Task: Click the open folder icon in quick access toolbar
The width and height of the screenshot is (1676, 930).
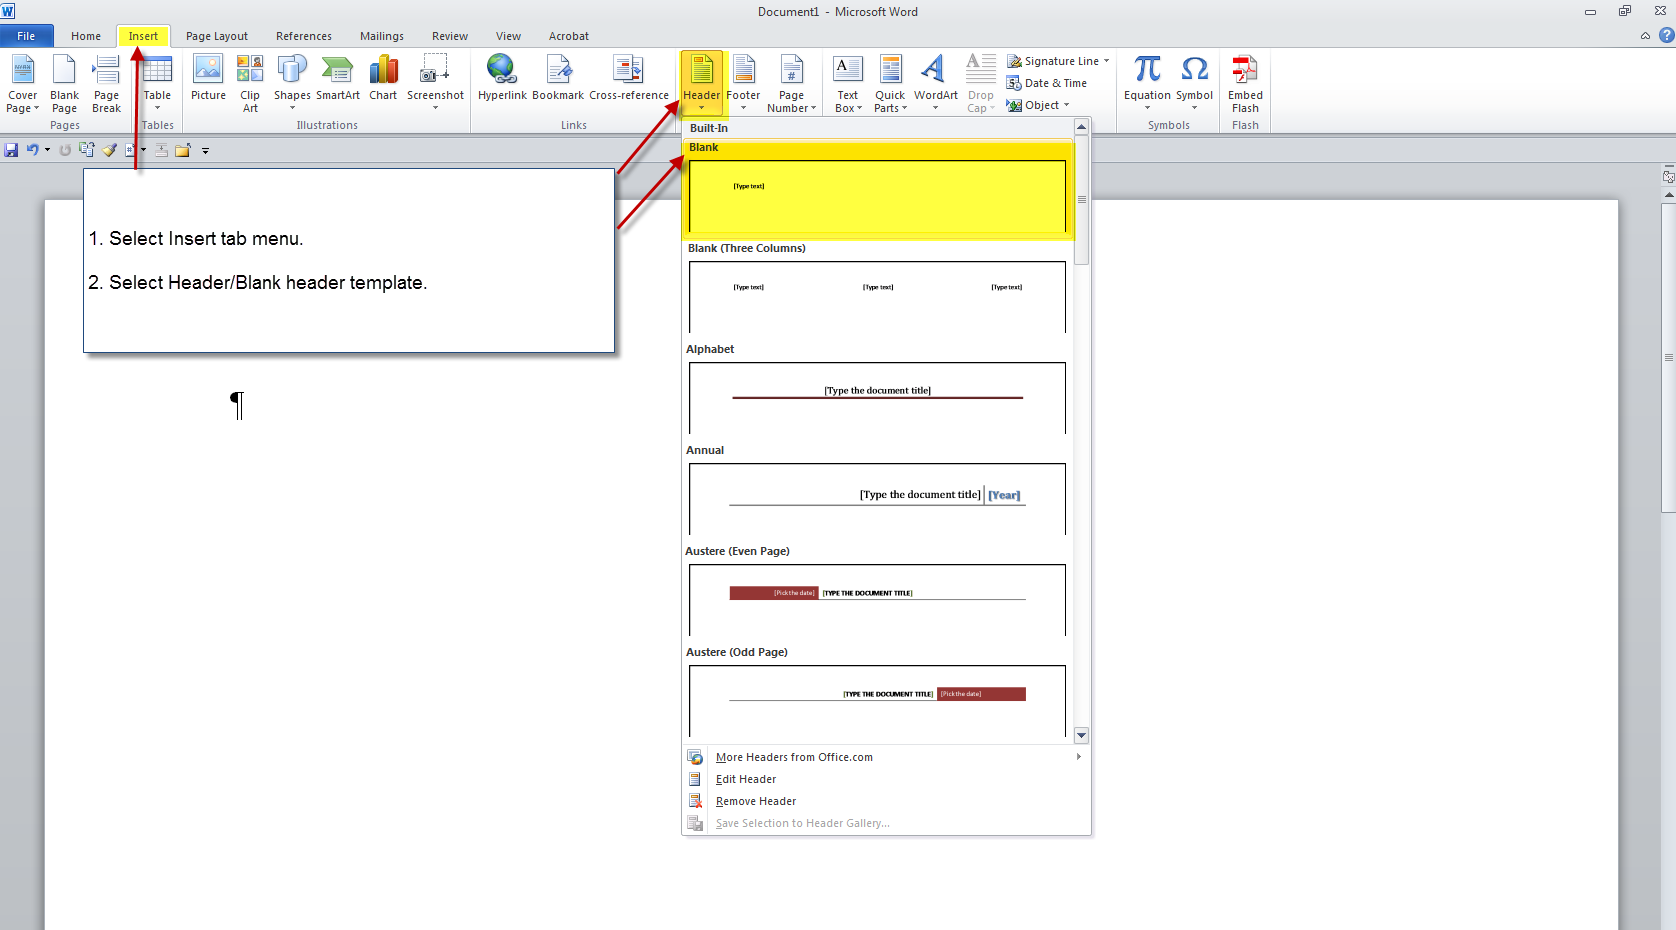Action: coord(183,150)
